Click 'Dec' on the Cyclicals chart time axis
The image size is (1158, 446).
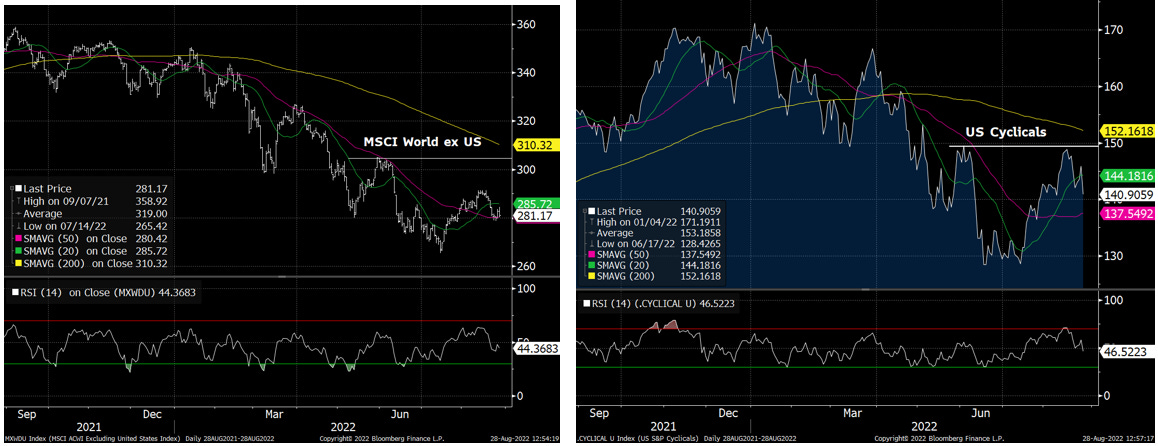pyautogui.click(x=730, y=413)
